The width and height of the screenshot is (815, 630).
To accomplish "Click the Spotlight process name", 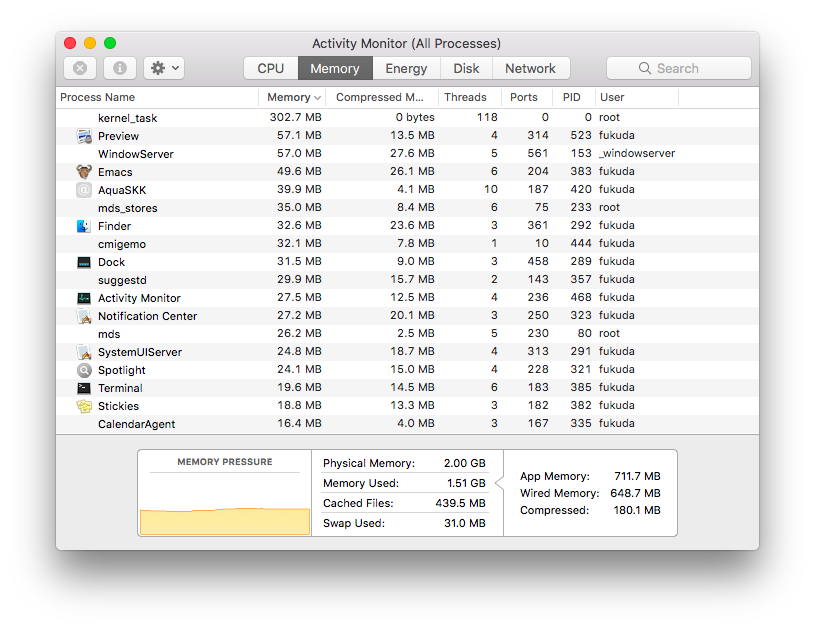I will tap(122, 370).
